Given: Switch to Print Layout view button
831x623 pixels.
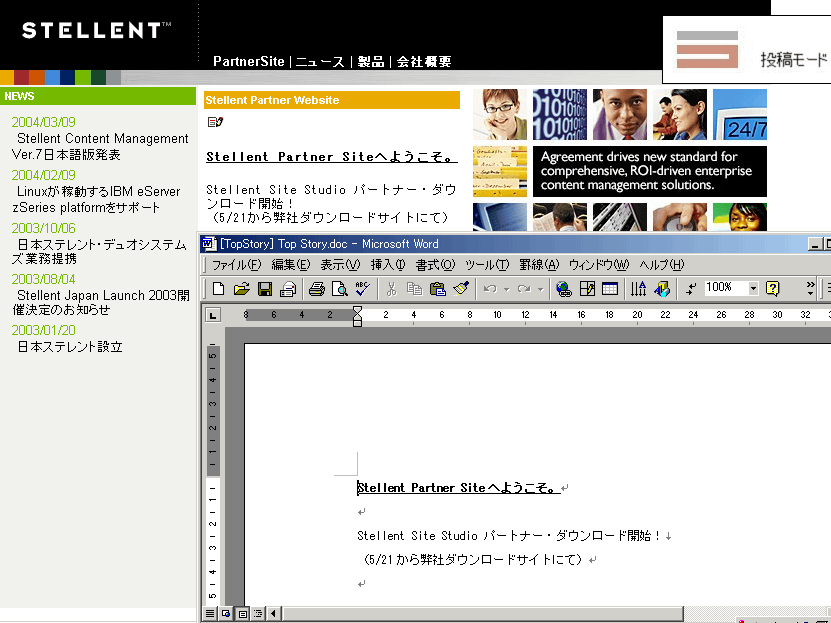Looking at the screenshot, I should (242, 613).
